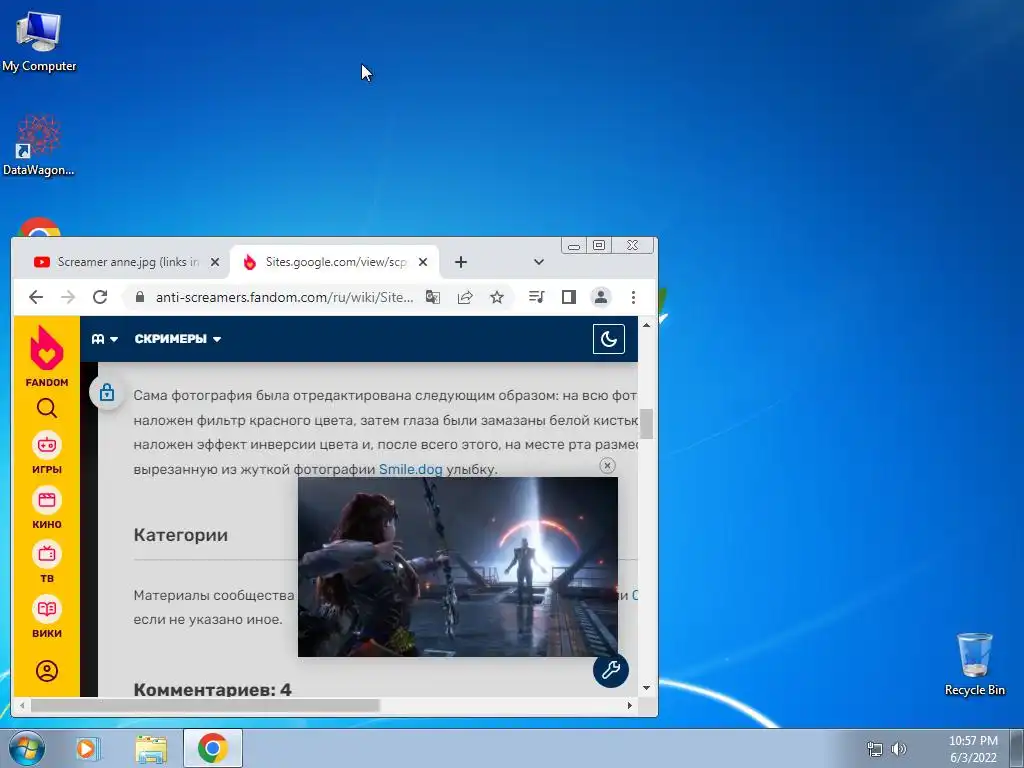Open the My Computer desktop icon

[x=39, y=40]
